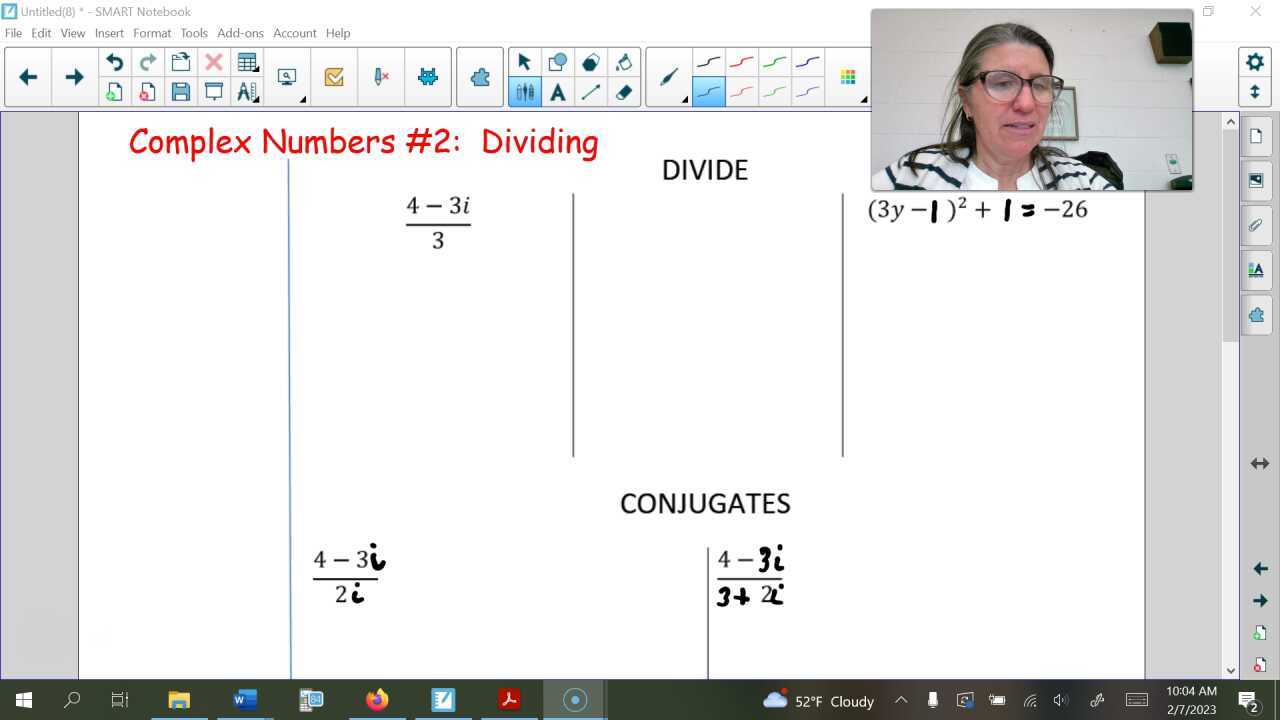This screenshot has height=720, width=1280.
Task: Launch Firefox from the taskbar
Action: pyautogui.click(x=376, y=700)
